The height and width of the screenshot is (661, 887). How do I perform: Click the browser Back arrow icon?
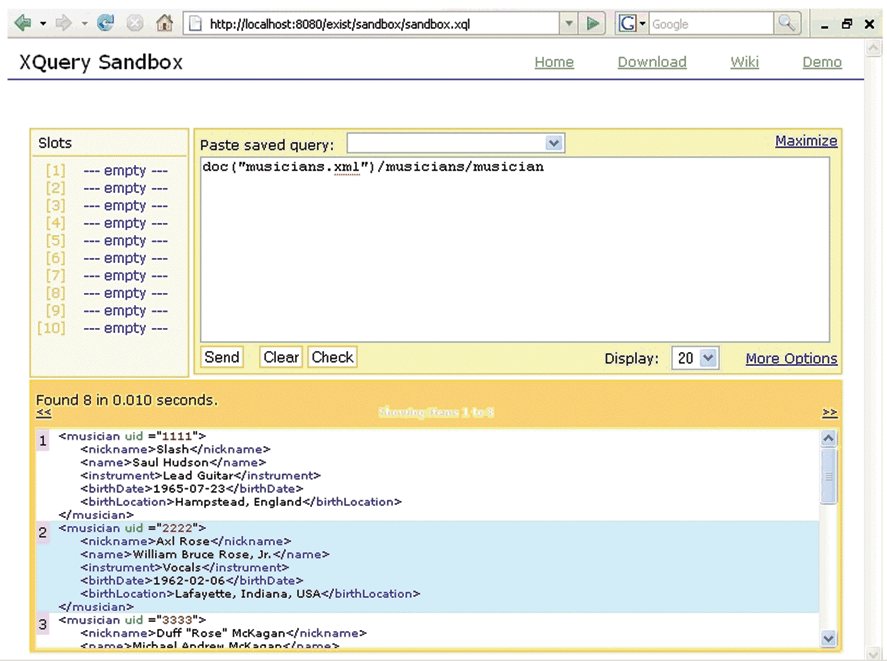pyautogui.click(x=22, y=23)
